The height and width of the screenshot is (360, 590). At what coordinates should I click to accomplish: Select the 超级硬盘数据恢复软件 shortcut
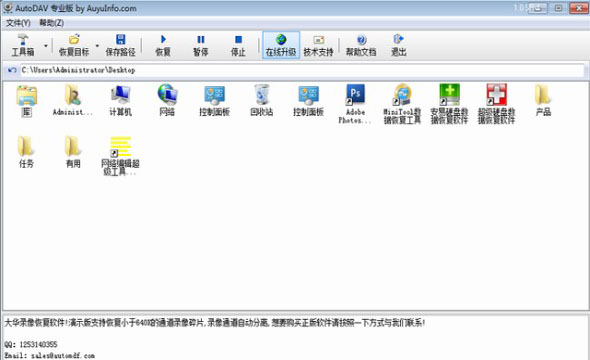(496, 104)
